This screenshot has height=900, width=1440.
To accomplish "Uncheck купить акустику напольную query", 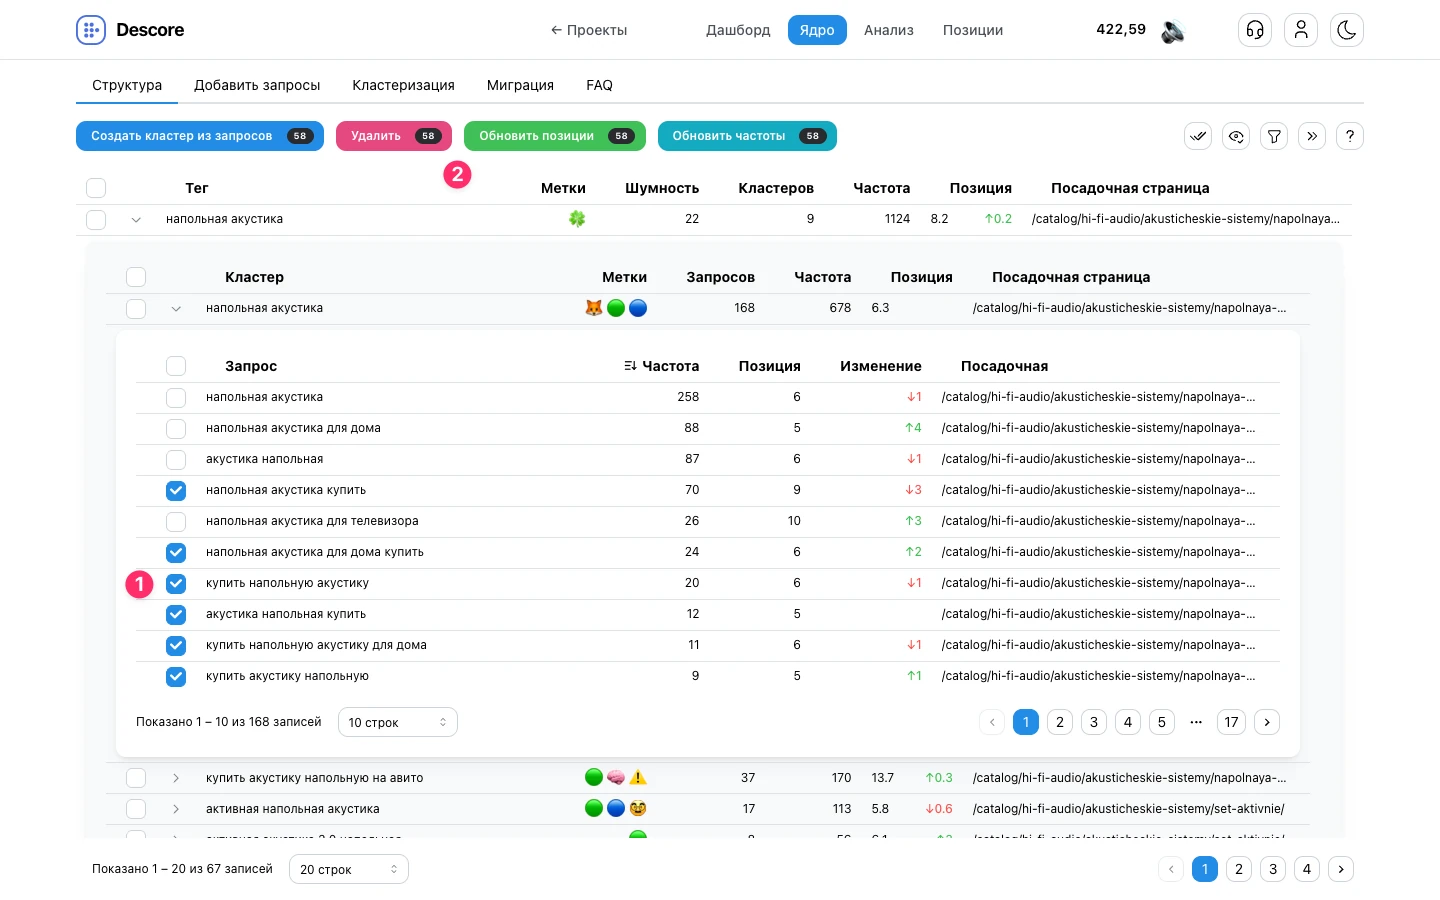I will 176,676.
